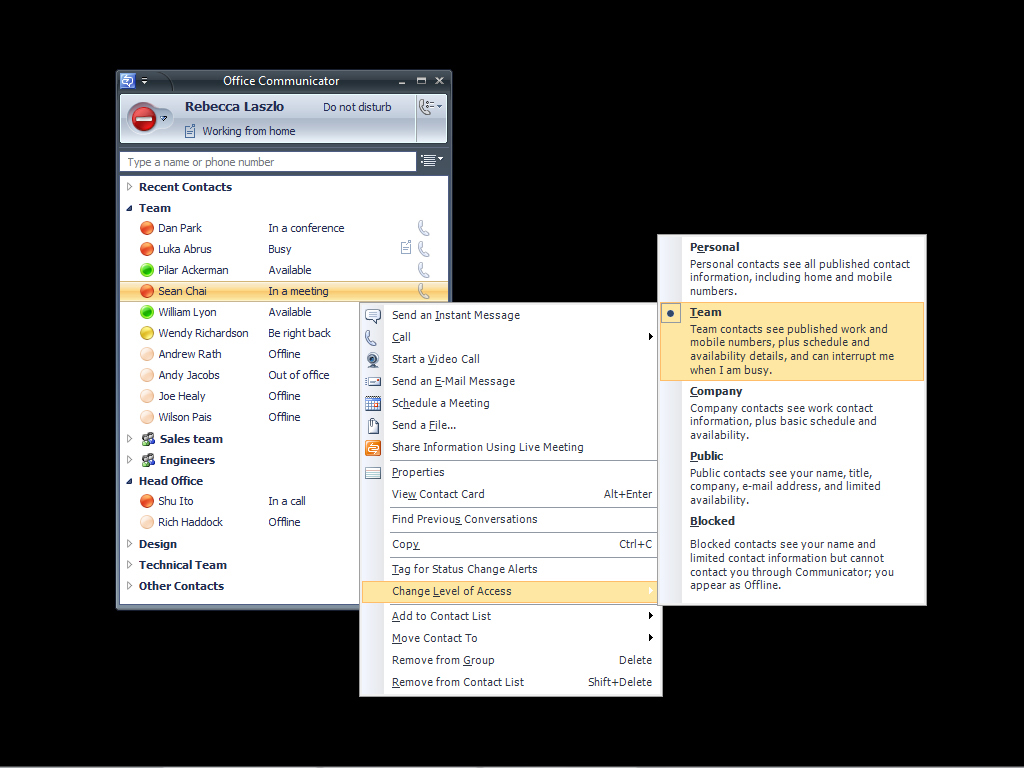Choose the Public access level

pyautogui.click(x=792, y=477)
